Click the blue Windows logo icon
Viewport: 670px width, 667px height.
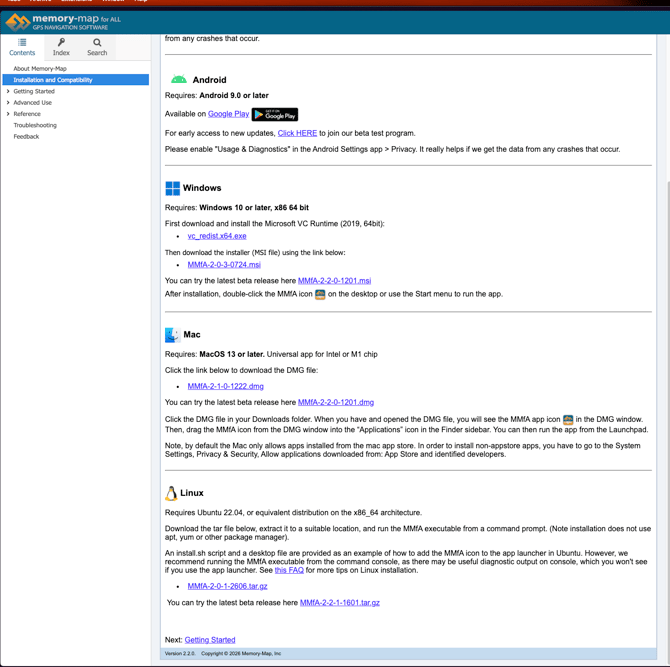tap(173, 188)
